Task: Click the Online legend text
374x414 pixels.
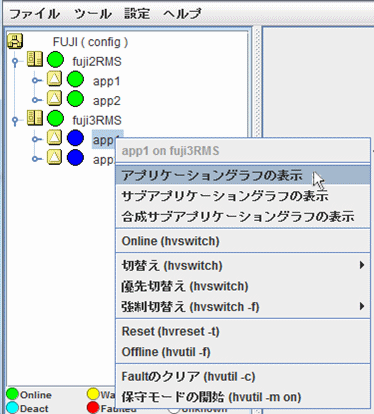Action: pos(36,395)
